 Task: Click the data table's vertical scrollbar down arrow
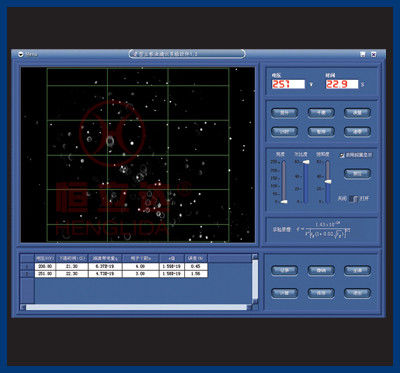coord(255,301)
